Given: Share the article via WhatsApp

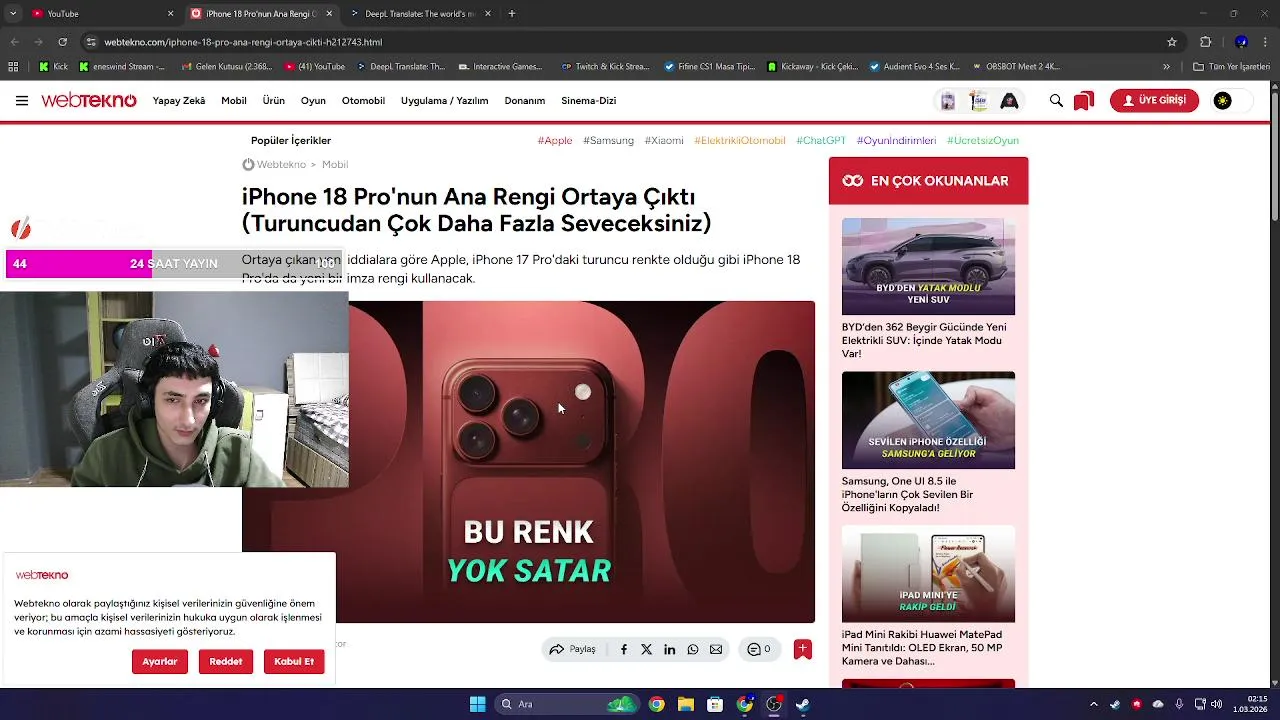Looking at the screenshot, I should point(693,650).
